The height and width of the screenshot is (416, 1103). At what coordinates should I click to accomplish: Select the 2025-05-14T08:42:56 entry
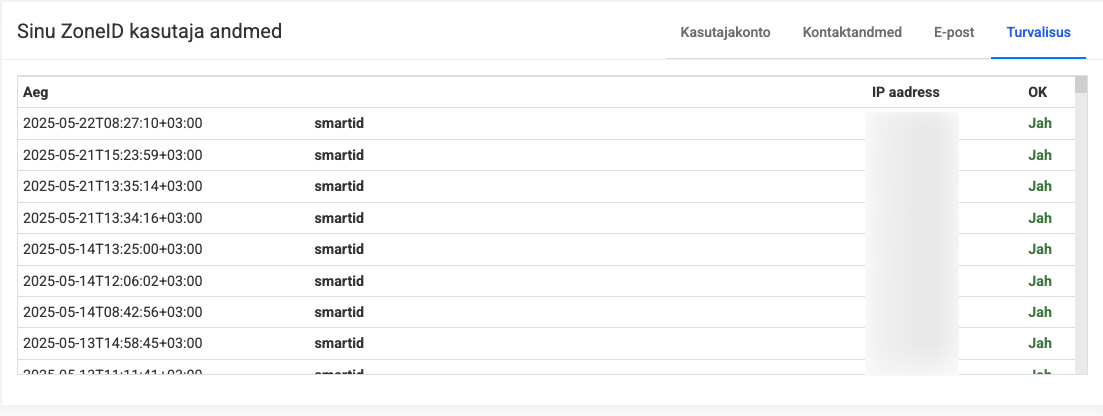point(112,312)
